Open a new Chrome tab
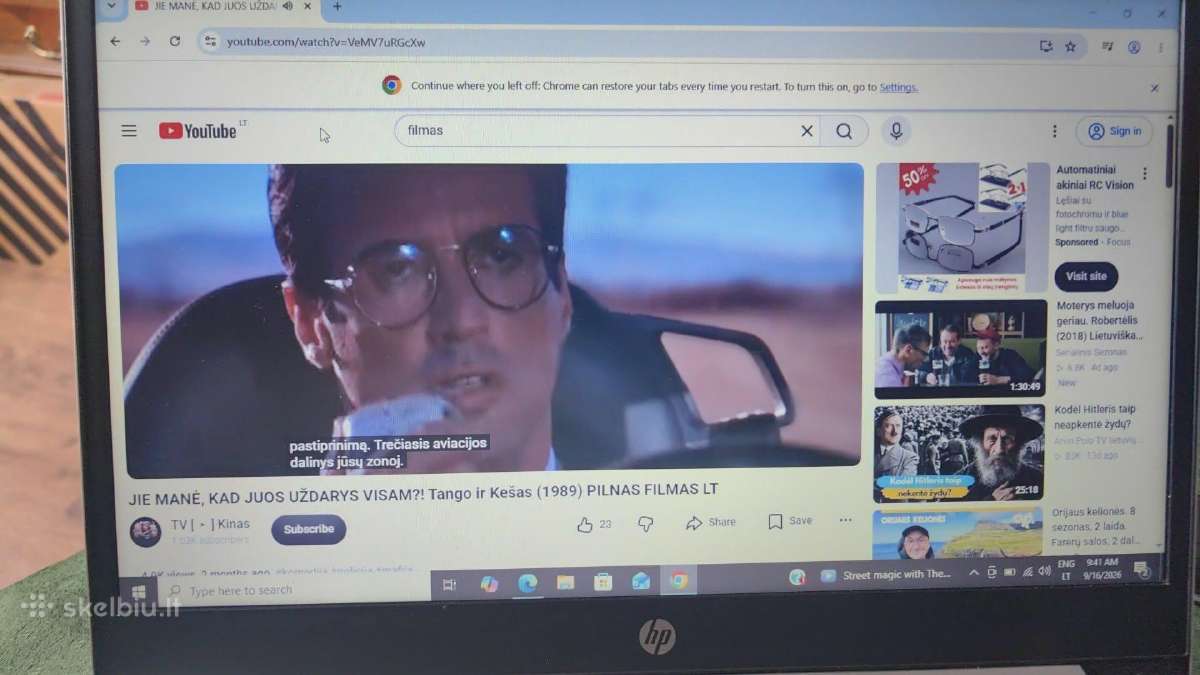This screenshot has width=1200, height=675. [337, 6]
